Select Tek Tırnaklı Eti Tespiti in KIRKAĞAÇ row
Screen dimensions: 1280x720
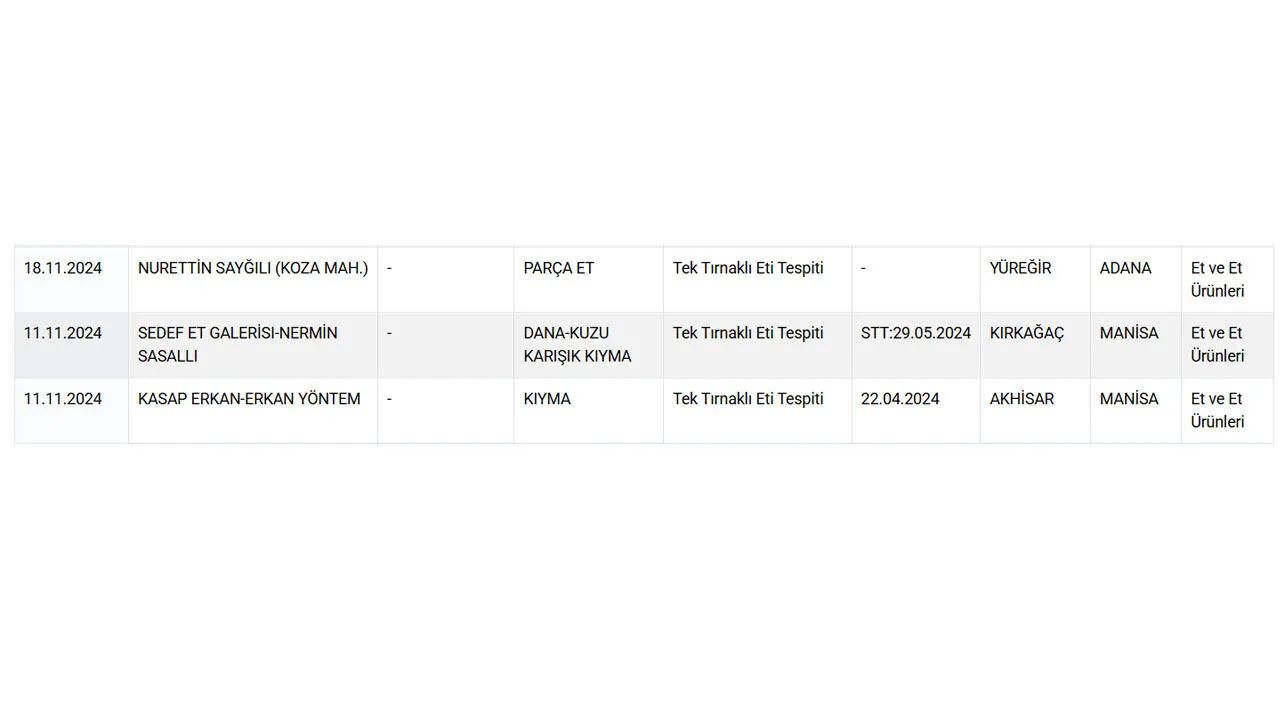[748, 333]
